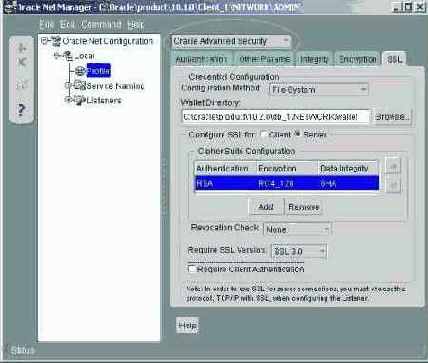Select the Oracle Net Configuration root label
The width and height of the screenshot is (428, 363).
pyautogui.click(x=108, y=41)
